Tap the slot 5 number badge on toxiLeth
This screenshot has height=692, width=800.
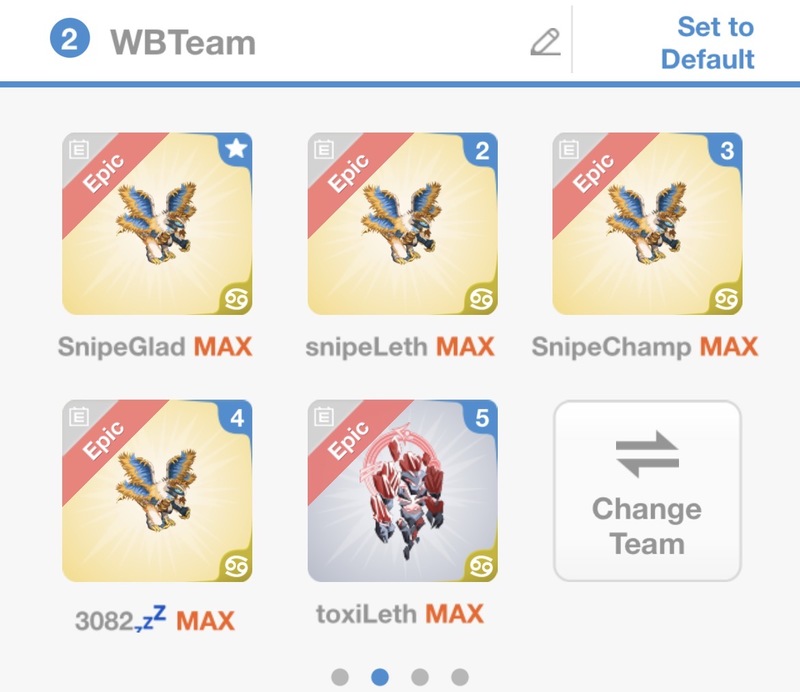point(482,417)
